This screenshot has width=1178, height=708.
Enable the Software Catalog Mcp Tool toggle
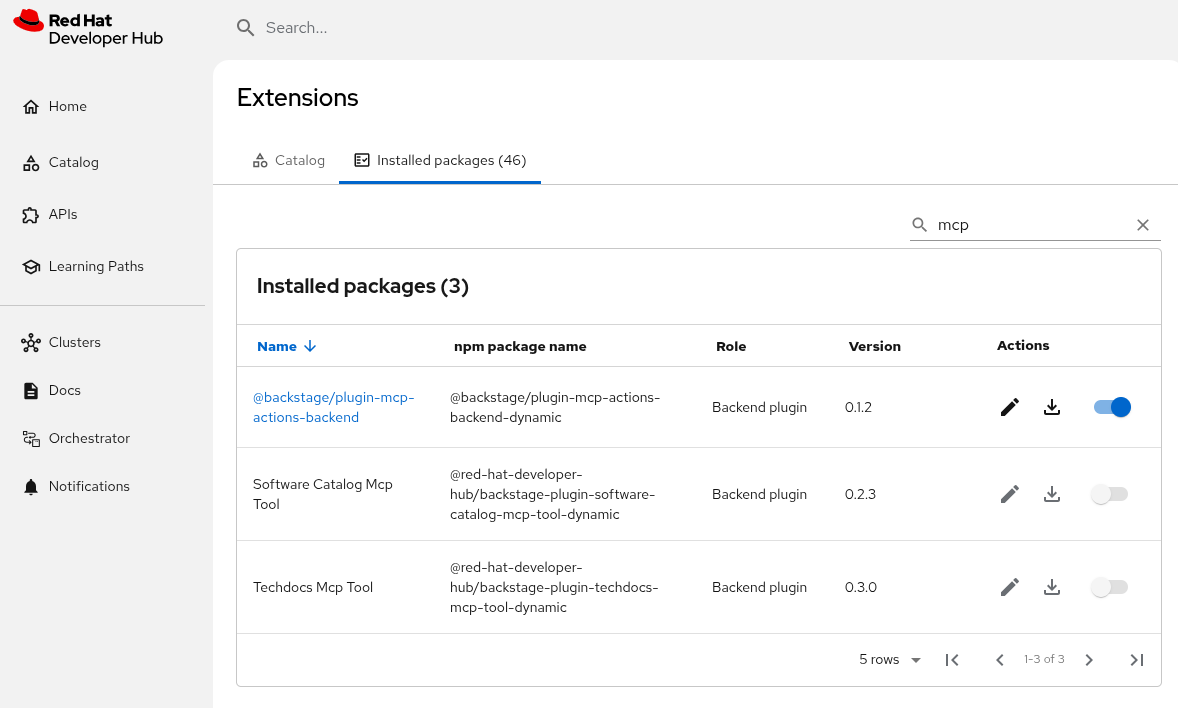coord(1109,494)
